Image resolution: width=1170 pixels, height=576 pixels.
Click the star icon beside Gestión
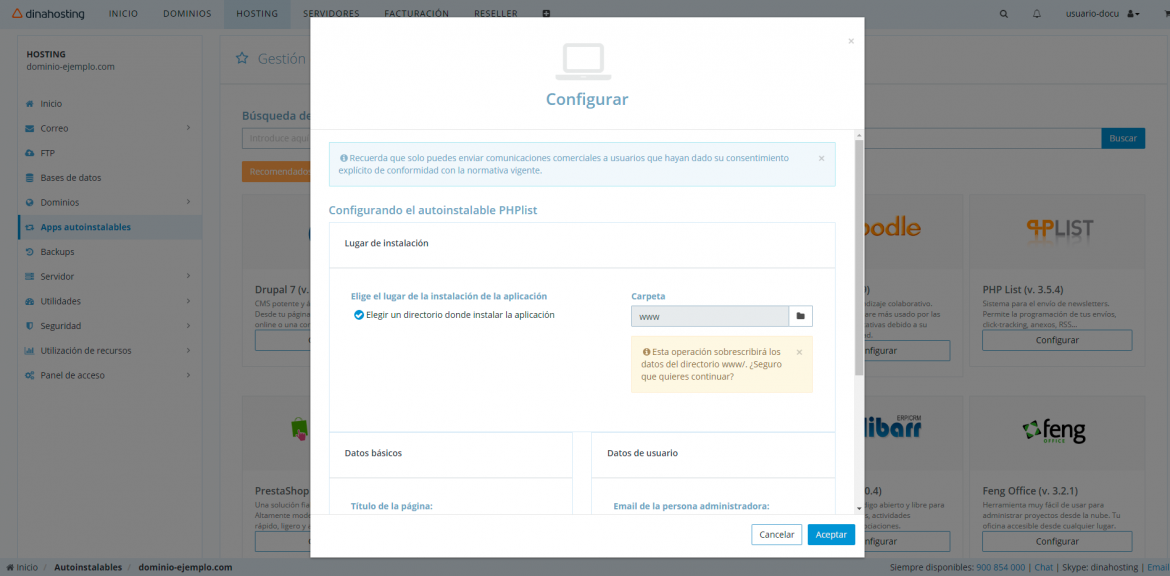[x=242, y=58]
